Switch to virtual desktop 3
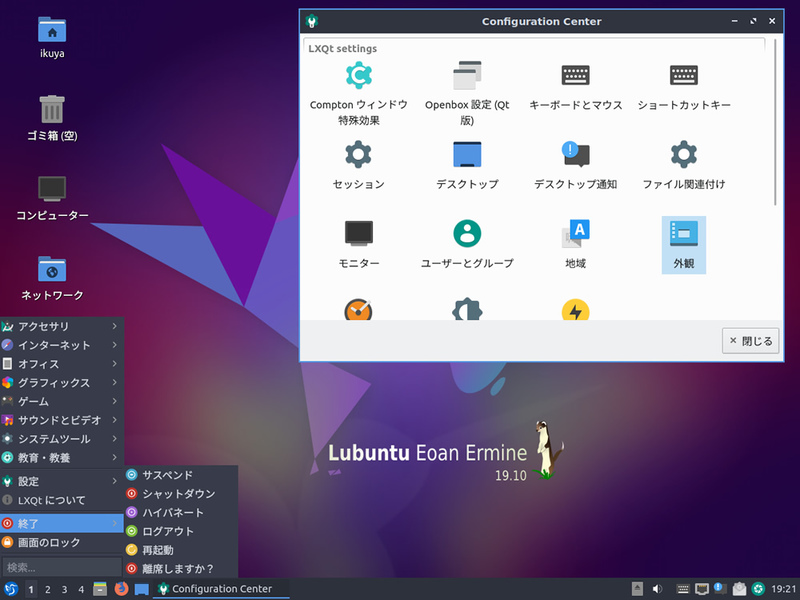 coord(64,589)
